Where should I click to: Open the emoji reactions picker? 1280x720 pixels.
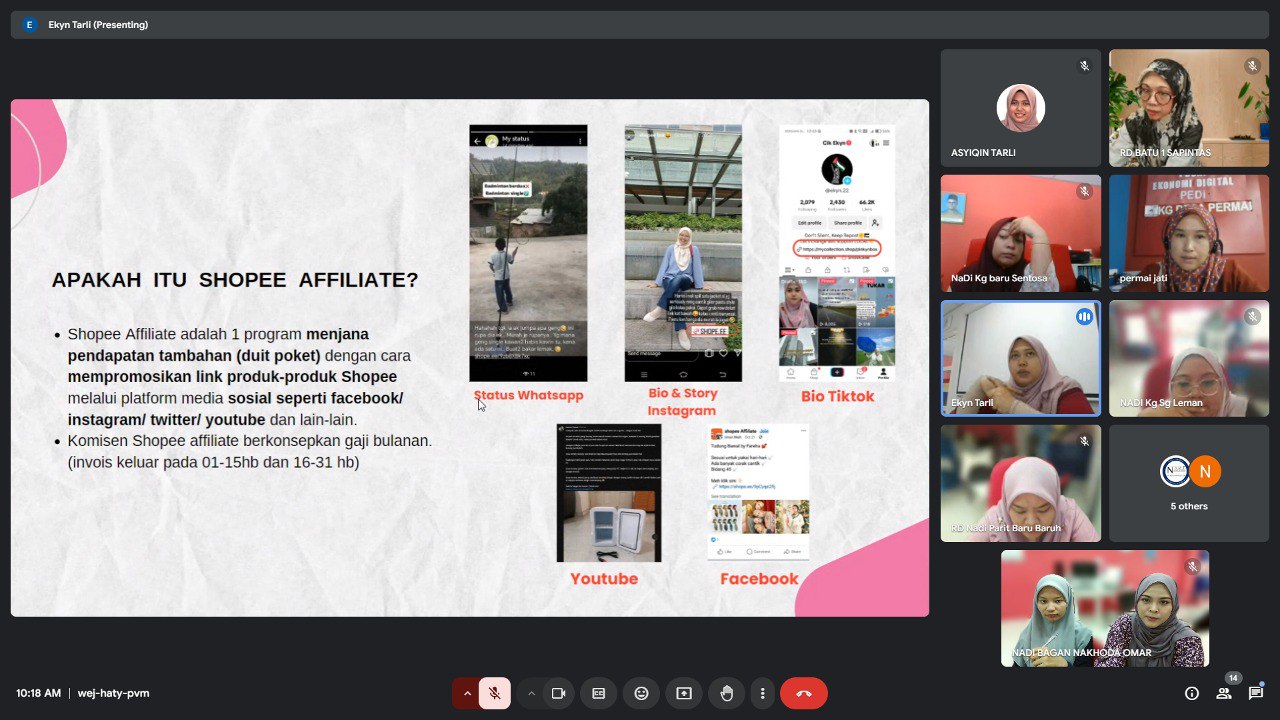(x=641, y=693)
